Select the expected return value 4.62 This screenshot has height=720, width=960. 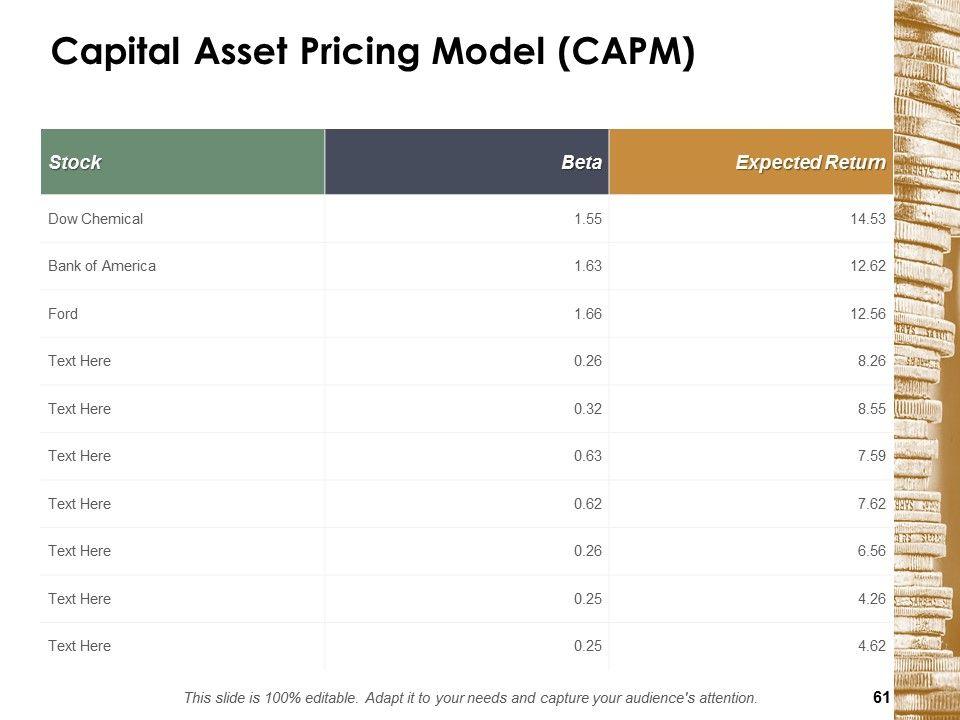point(871,646)
